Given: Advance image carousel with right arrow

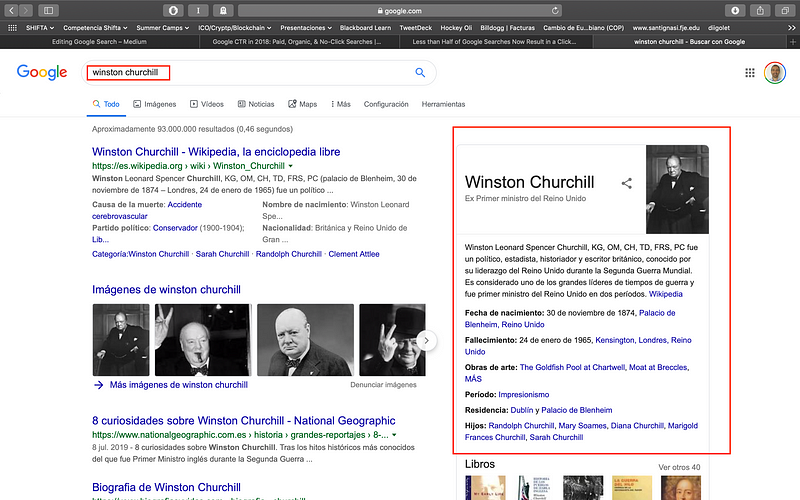Looking at the screenshot, I should point(427,340).
